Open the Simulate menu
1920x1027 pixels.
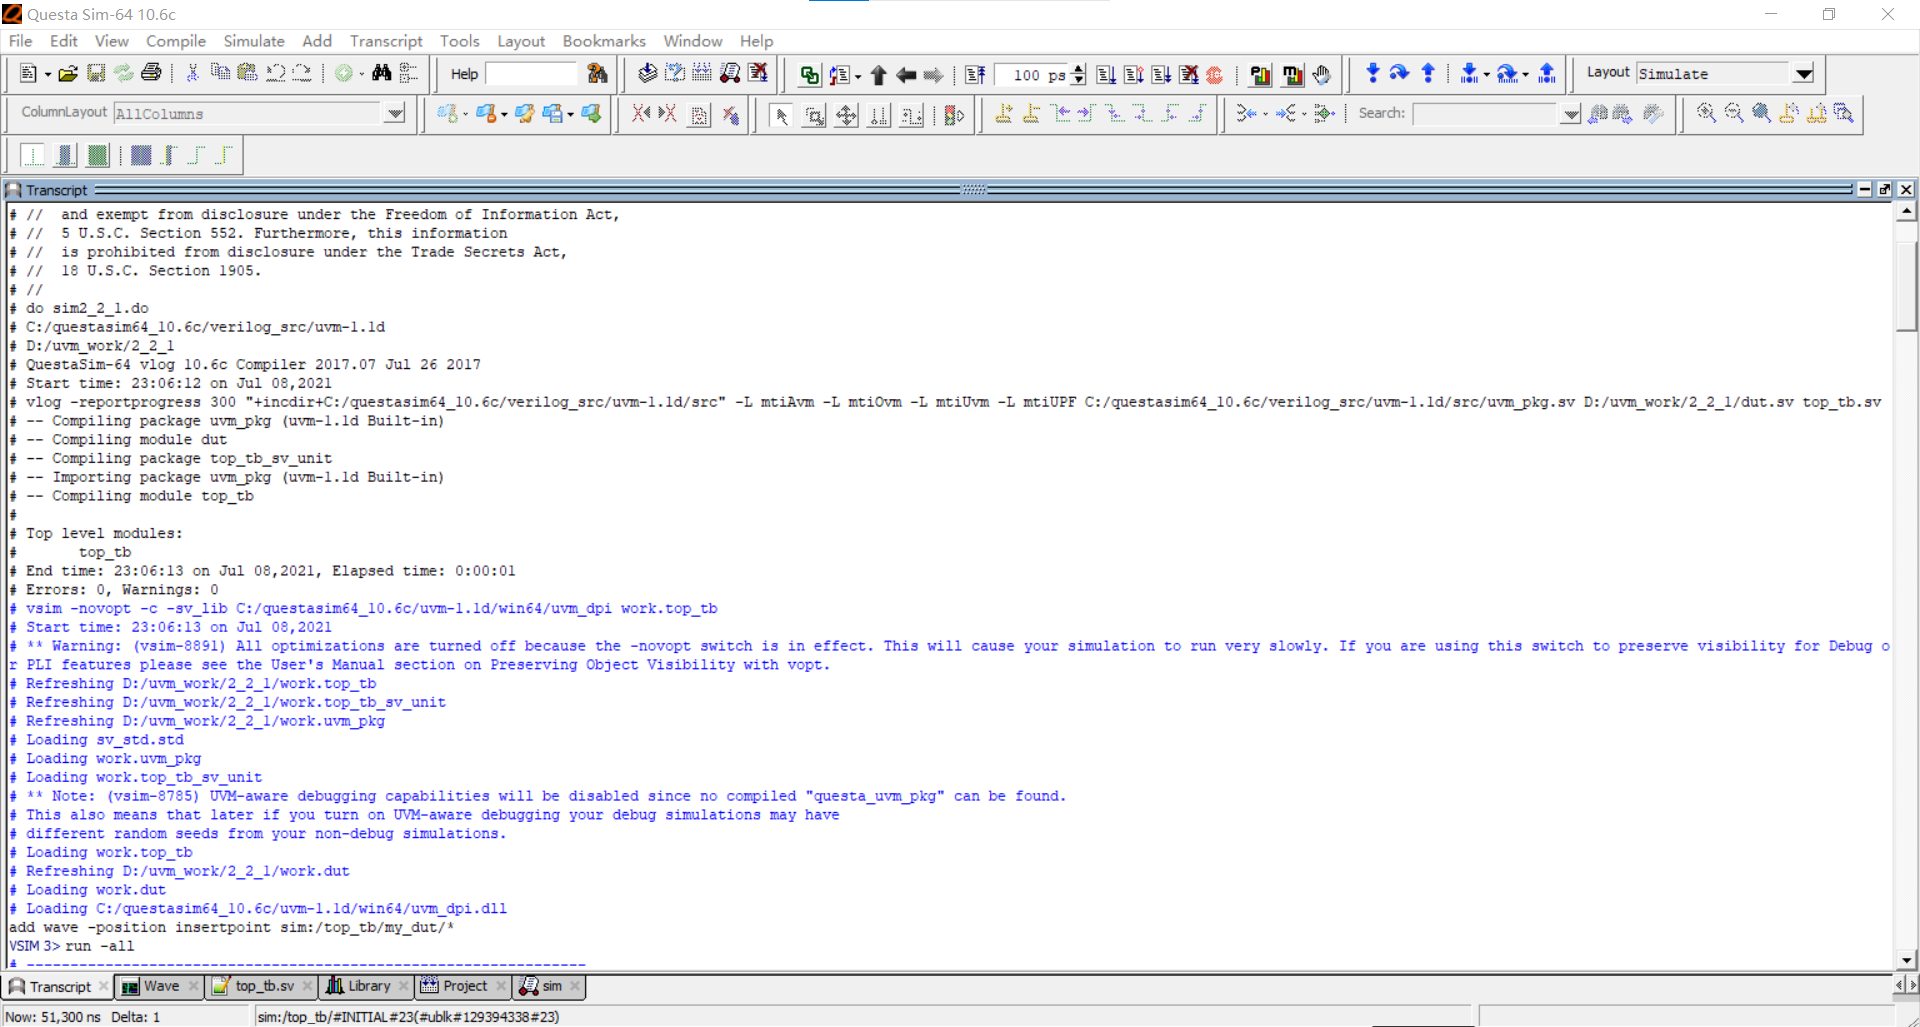pos(253,41)
